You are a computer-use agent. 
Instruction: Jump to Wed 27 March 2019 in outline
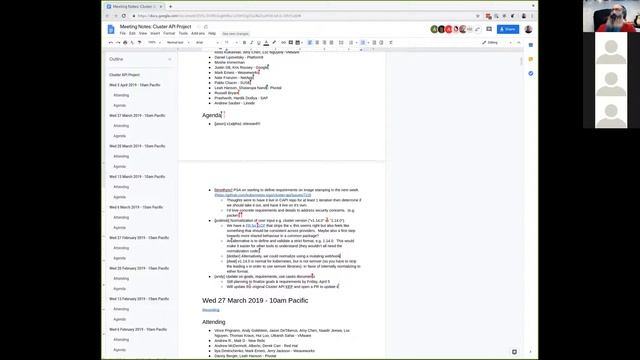click(137, 116)
